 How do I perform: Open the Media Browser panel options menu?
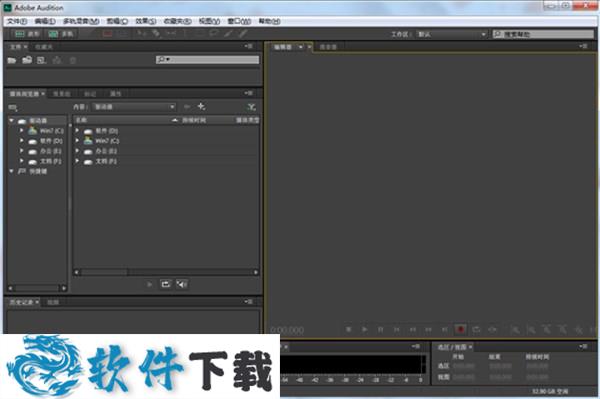pyautogui.click(x=248, y=93)
